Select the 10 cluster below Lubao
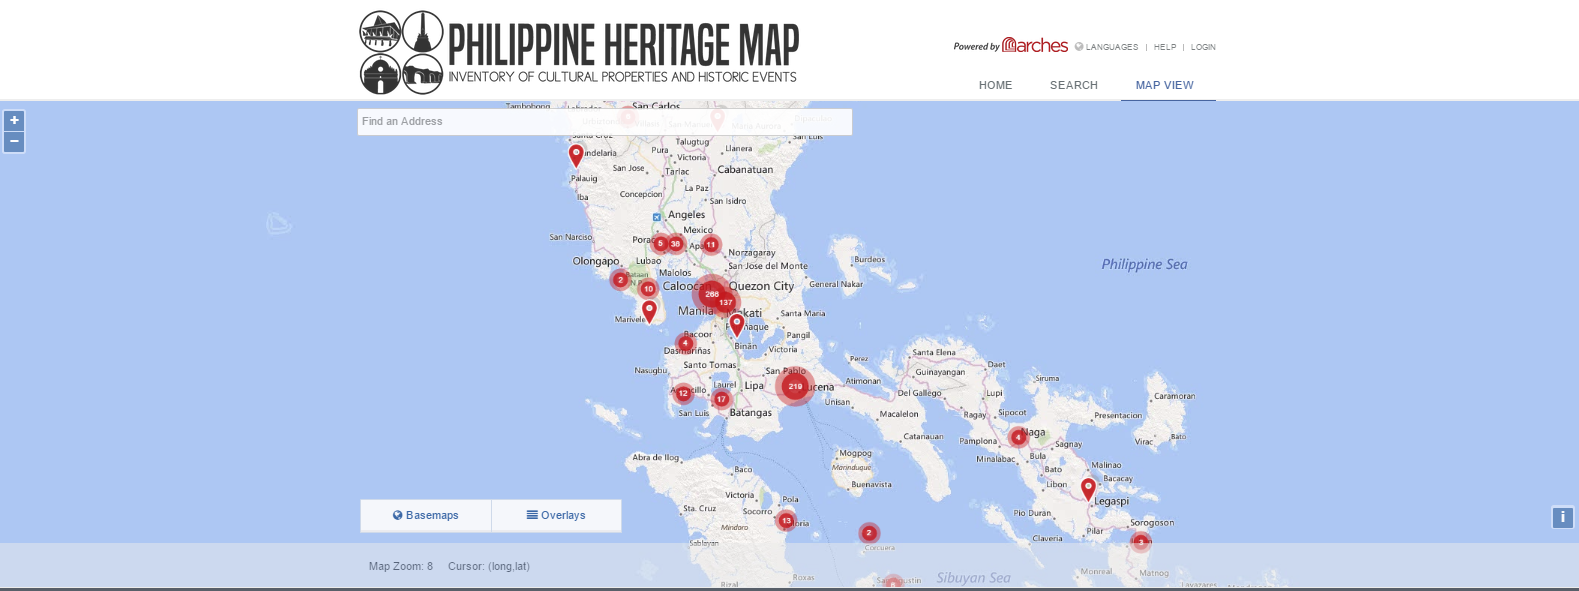 pos(648,288)
